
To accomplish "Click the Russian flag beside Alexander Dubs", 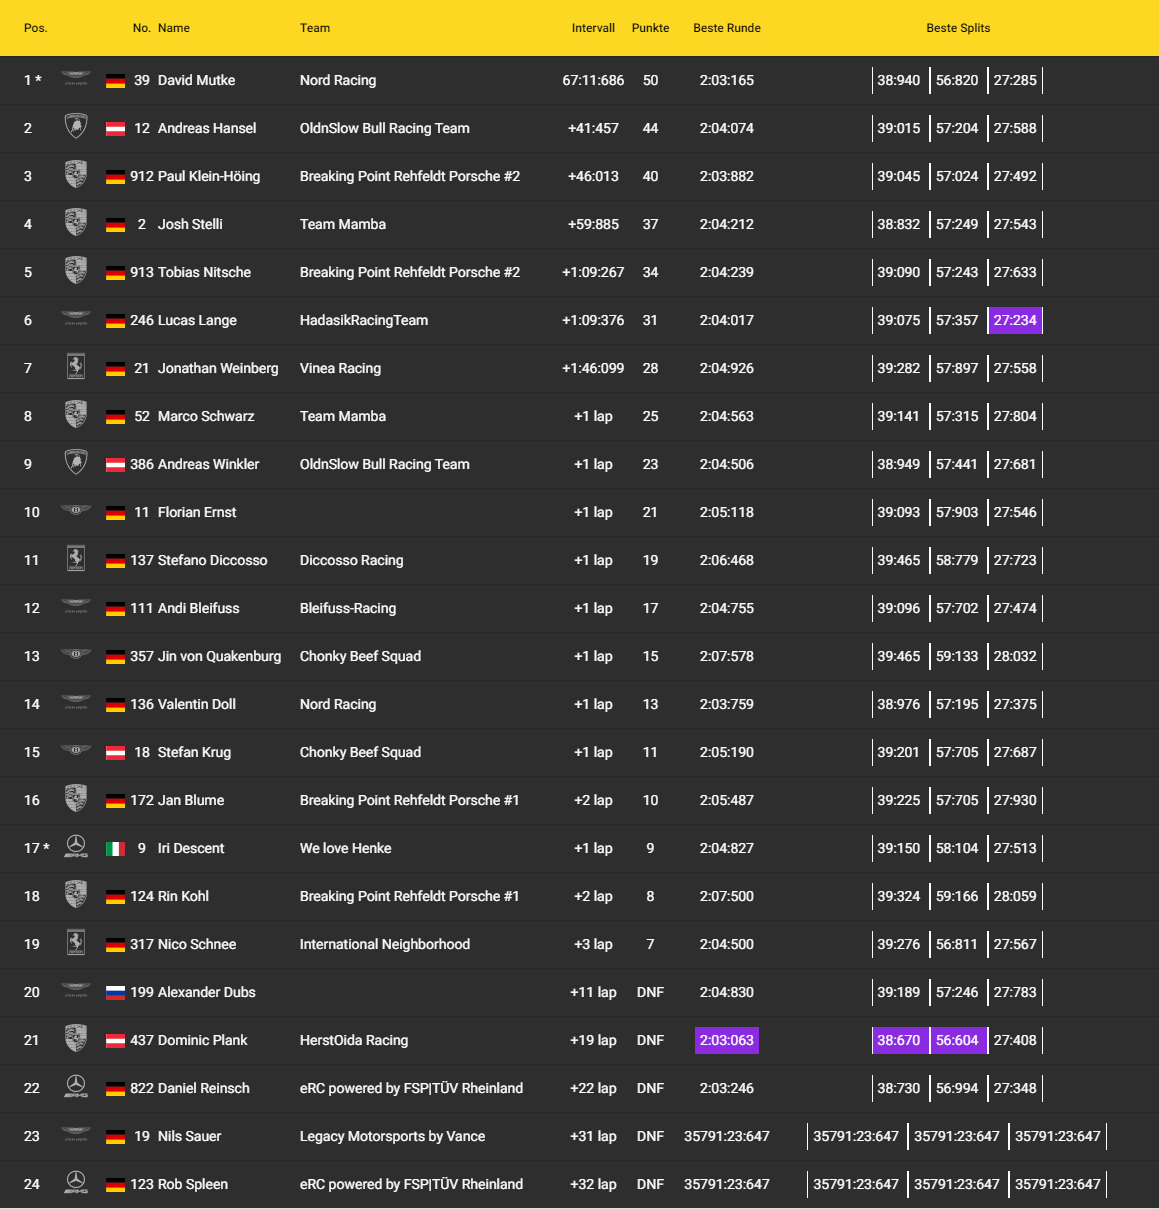I will click(116, 992).
